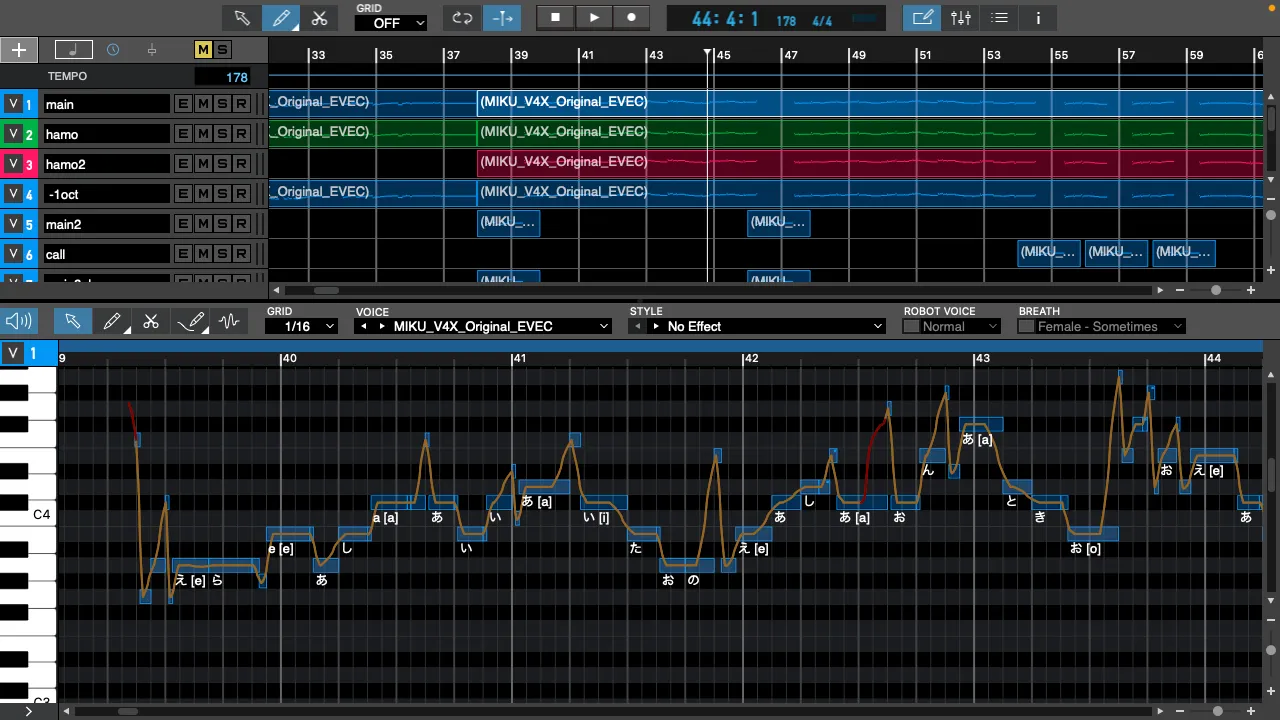Select the scissors tool in top toolbar
1280x720 pixels.
click(319, 18)
